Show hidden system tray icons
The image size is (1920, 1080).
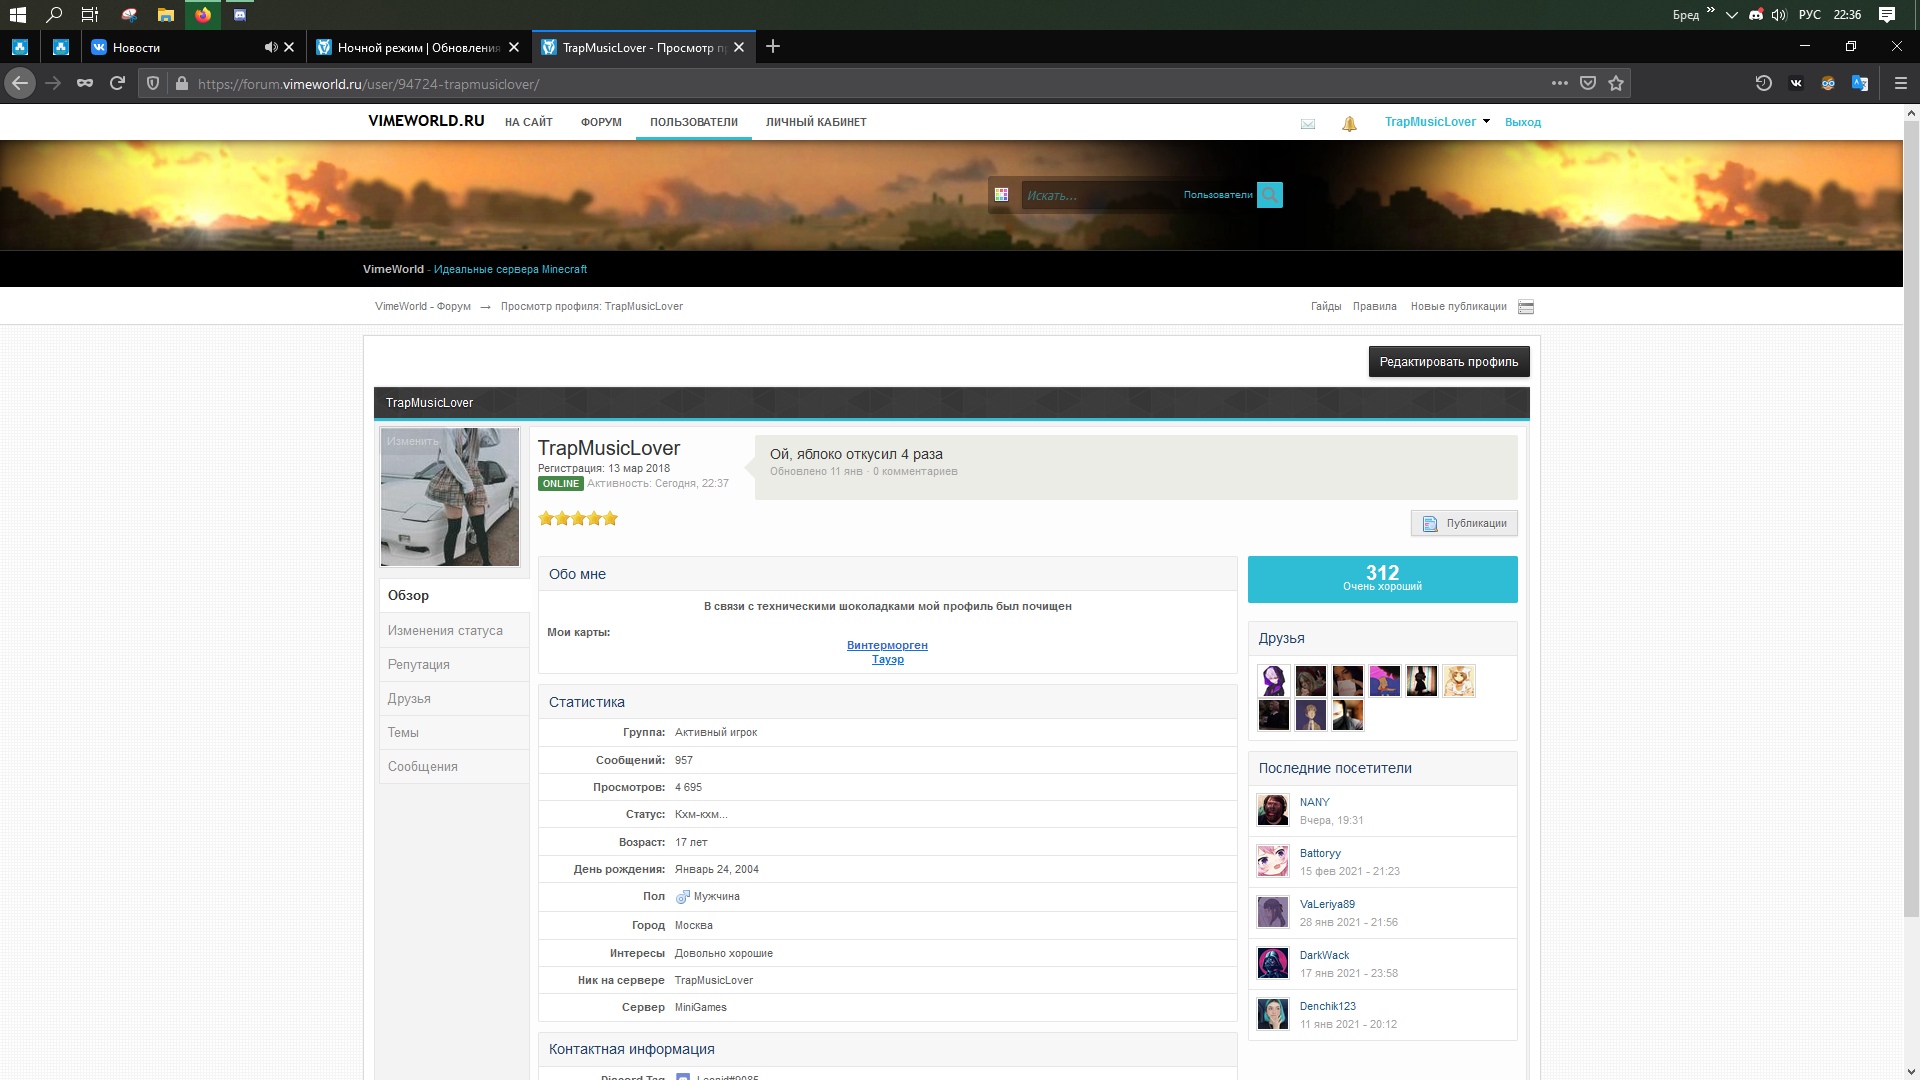pyautogui.click(x=1732, y=14)
